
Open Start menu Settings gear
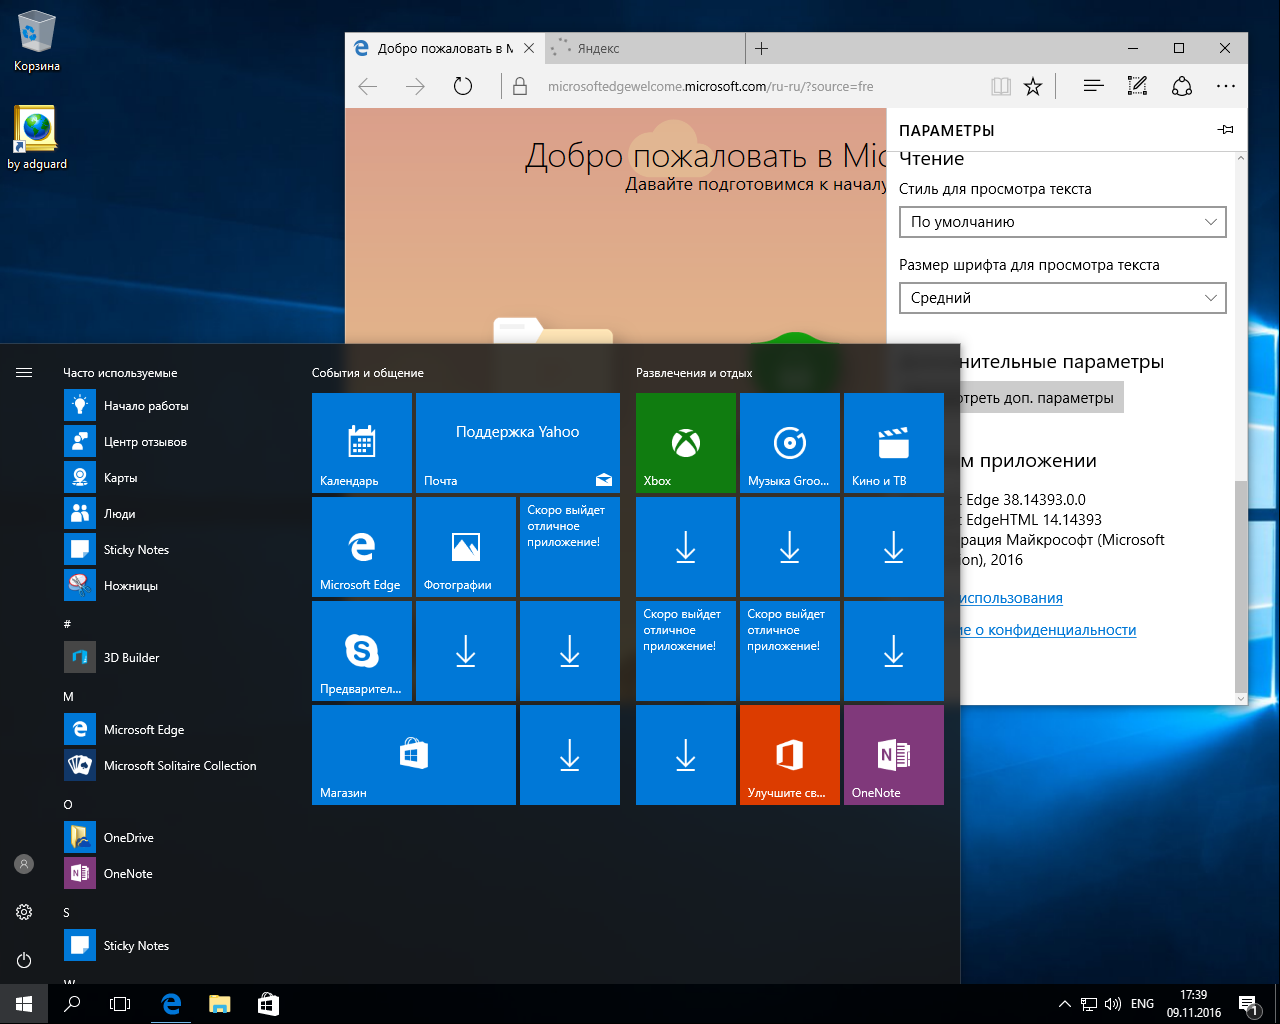pyautogui.click(x=24, y=912)
